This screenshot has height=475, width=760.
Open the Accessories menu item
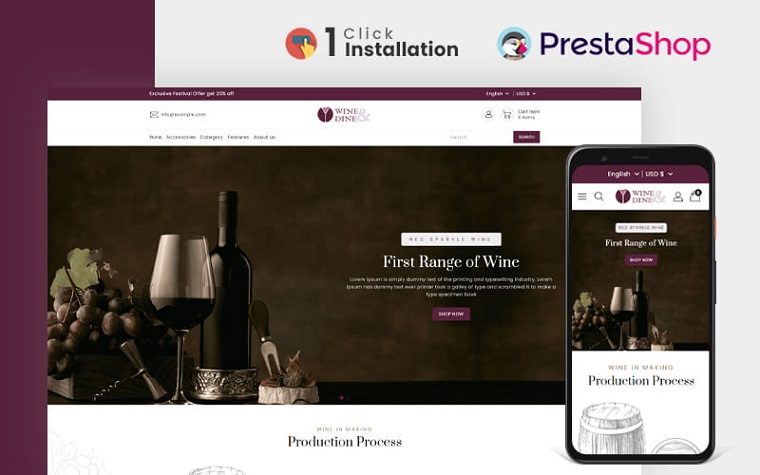coord(181,137)
